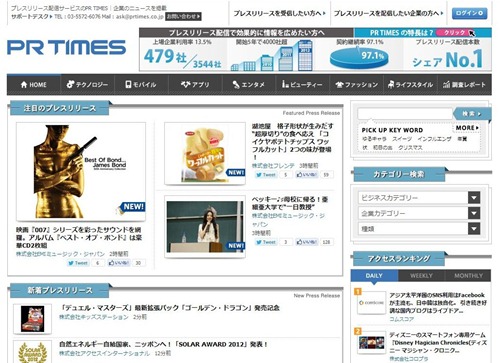The width and height of the screenshot is (500, 363).
Task: Expand the ビジネスカテゴリー dropdown
Action: point(474,198)
